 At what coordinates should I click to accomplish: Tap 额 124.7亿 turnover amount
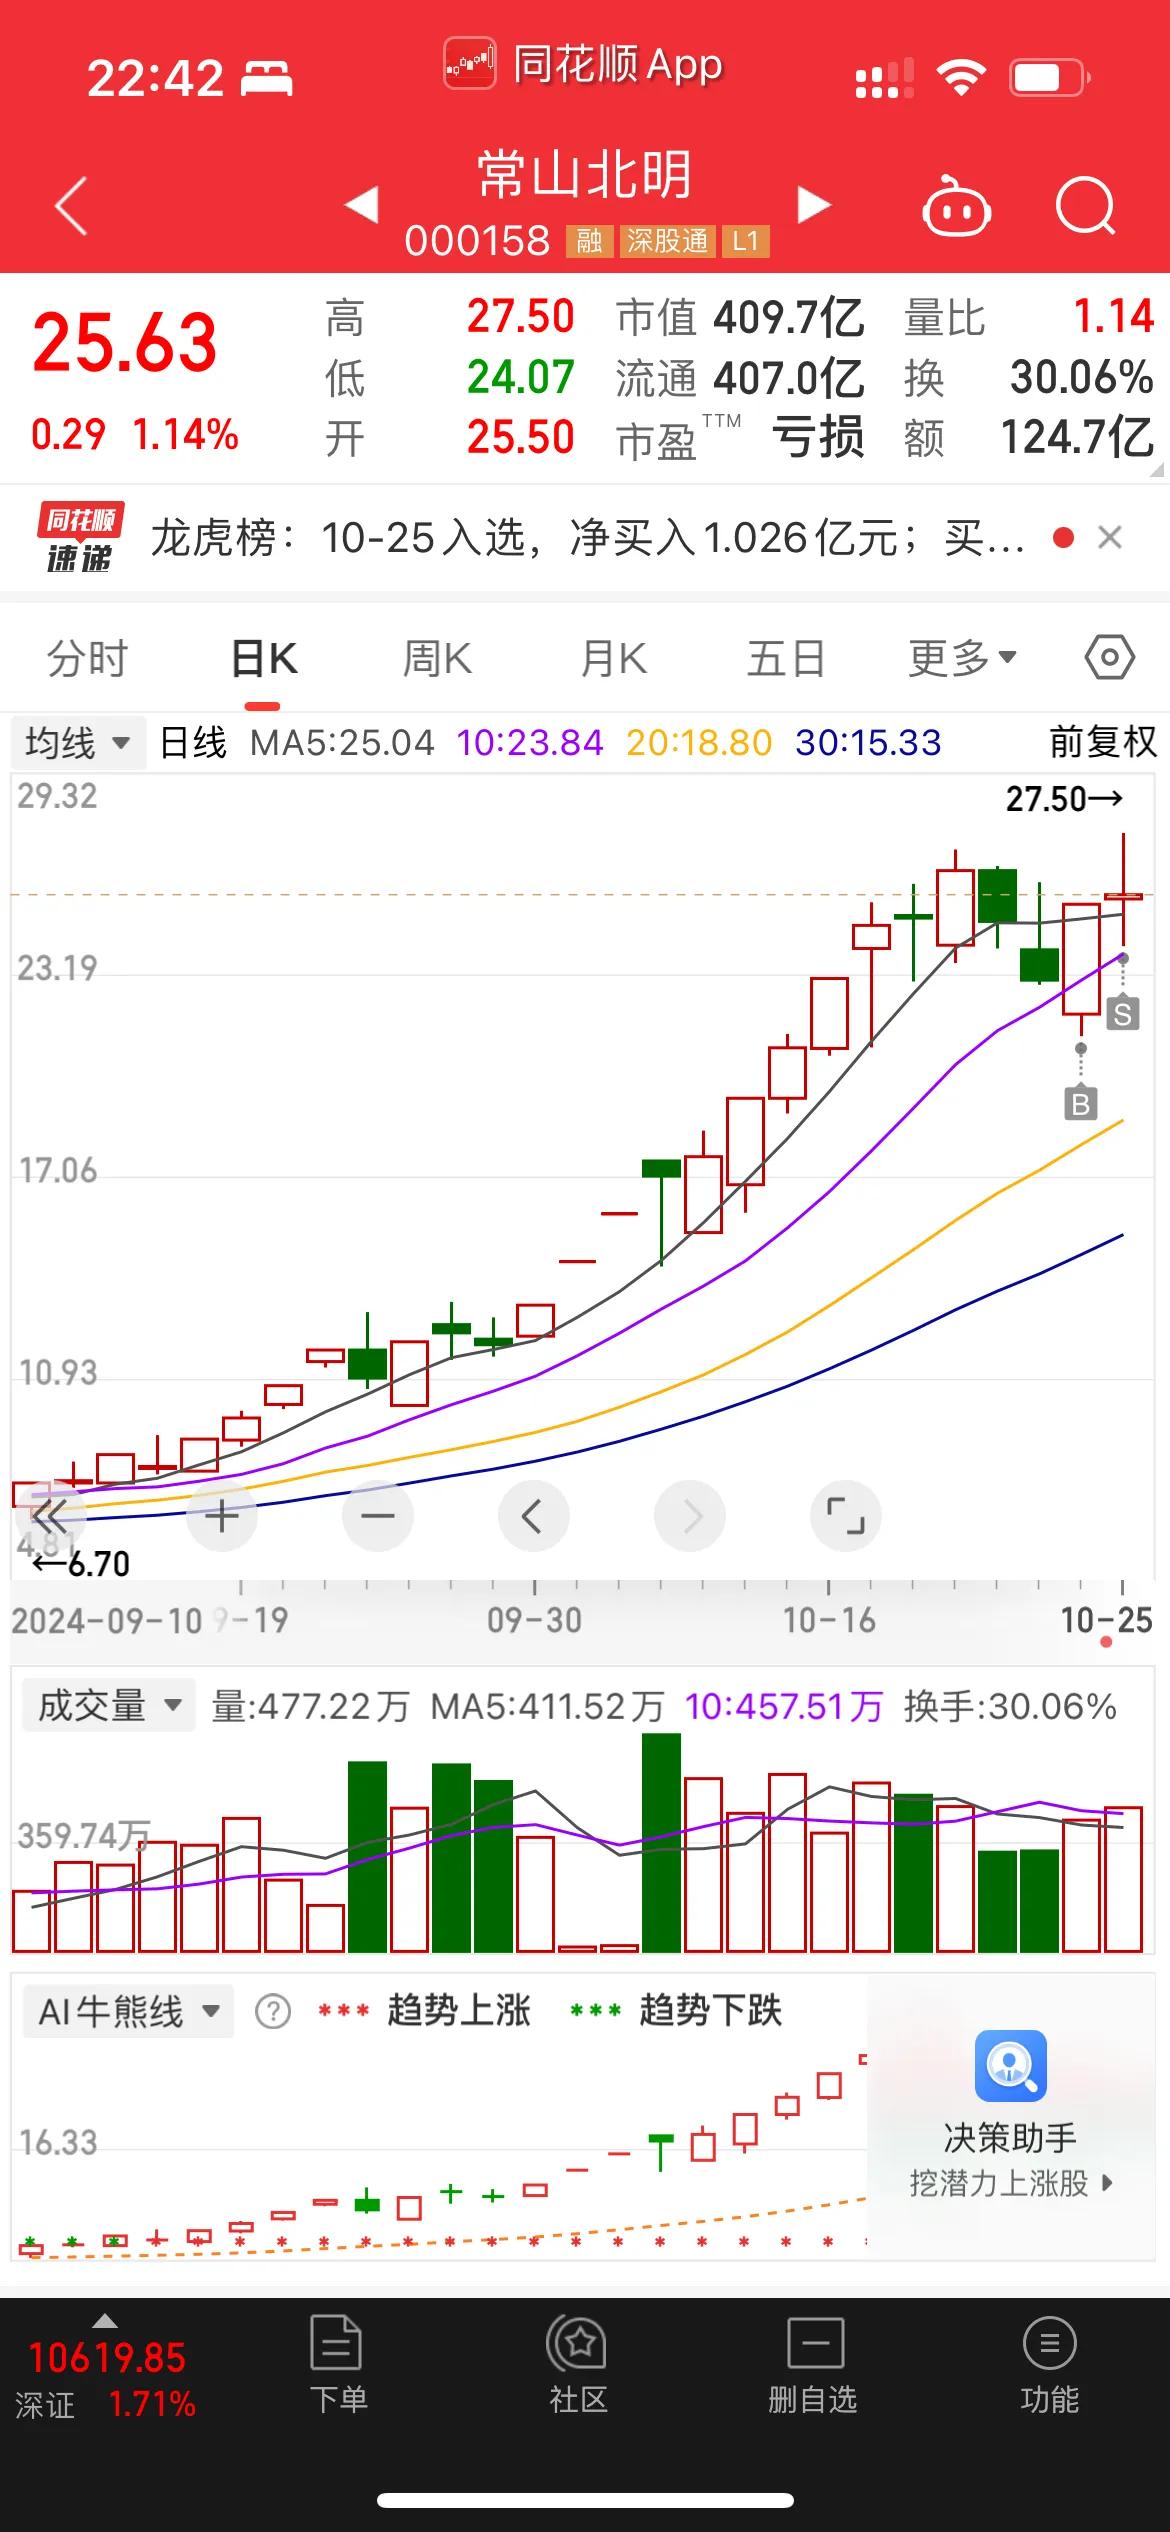click(x=1078, y=437)
